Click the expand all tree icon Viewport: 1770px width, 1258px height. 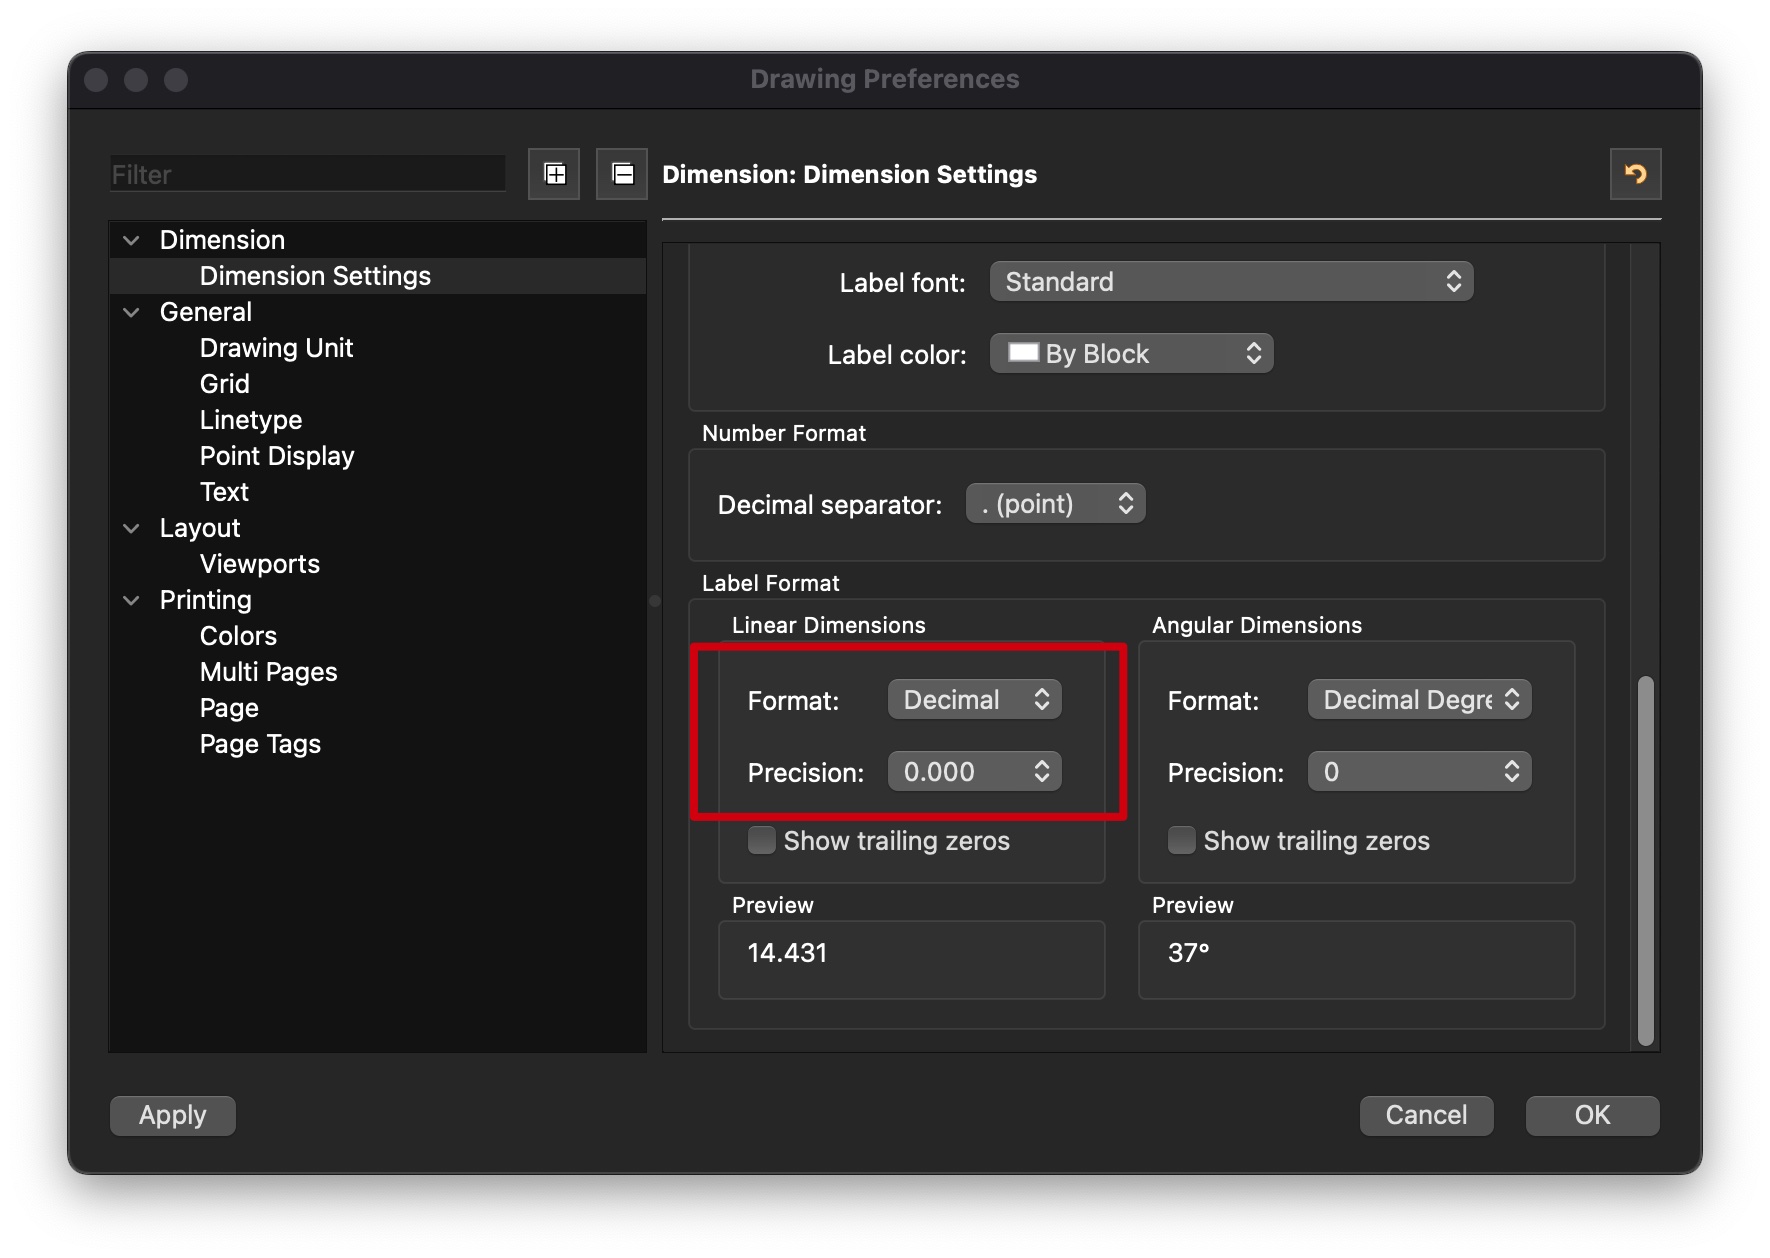(x=554, y=174)
